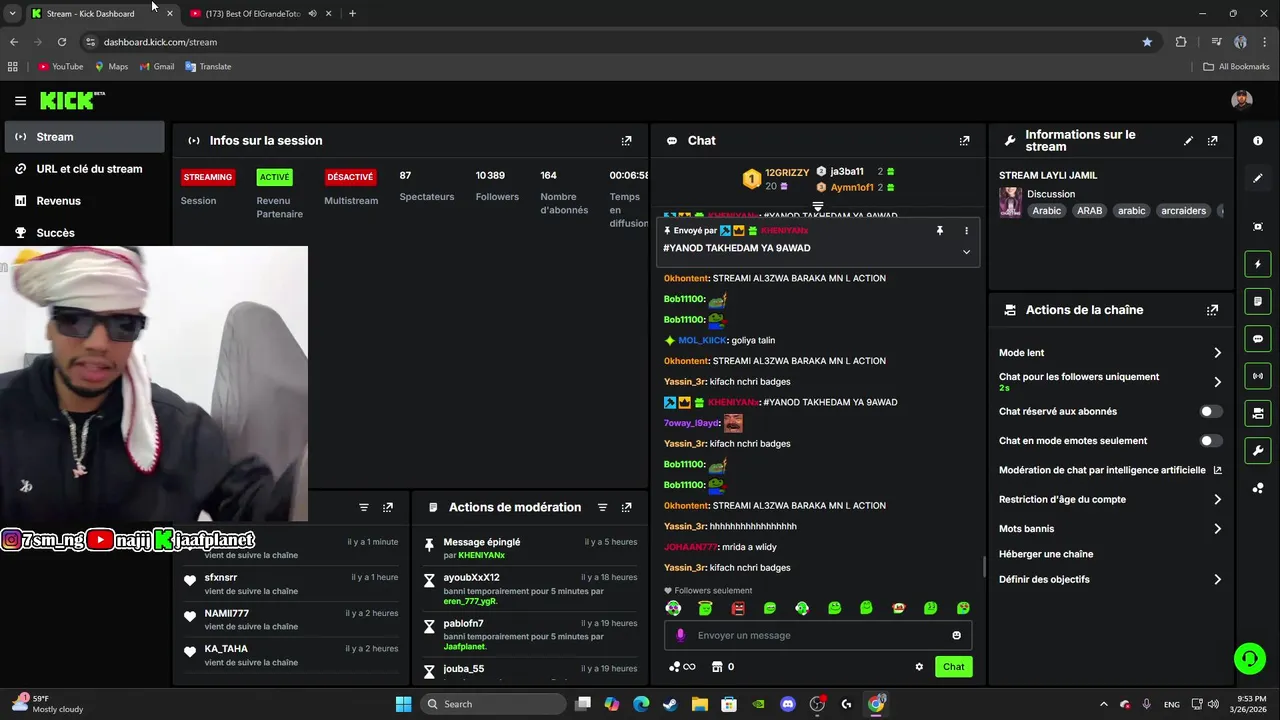Open Windows Start menu
Viewport: 1280px width, 720px height.
(403, 704)
